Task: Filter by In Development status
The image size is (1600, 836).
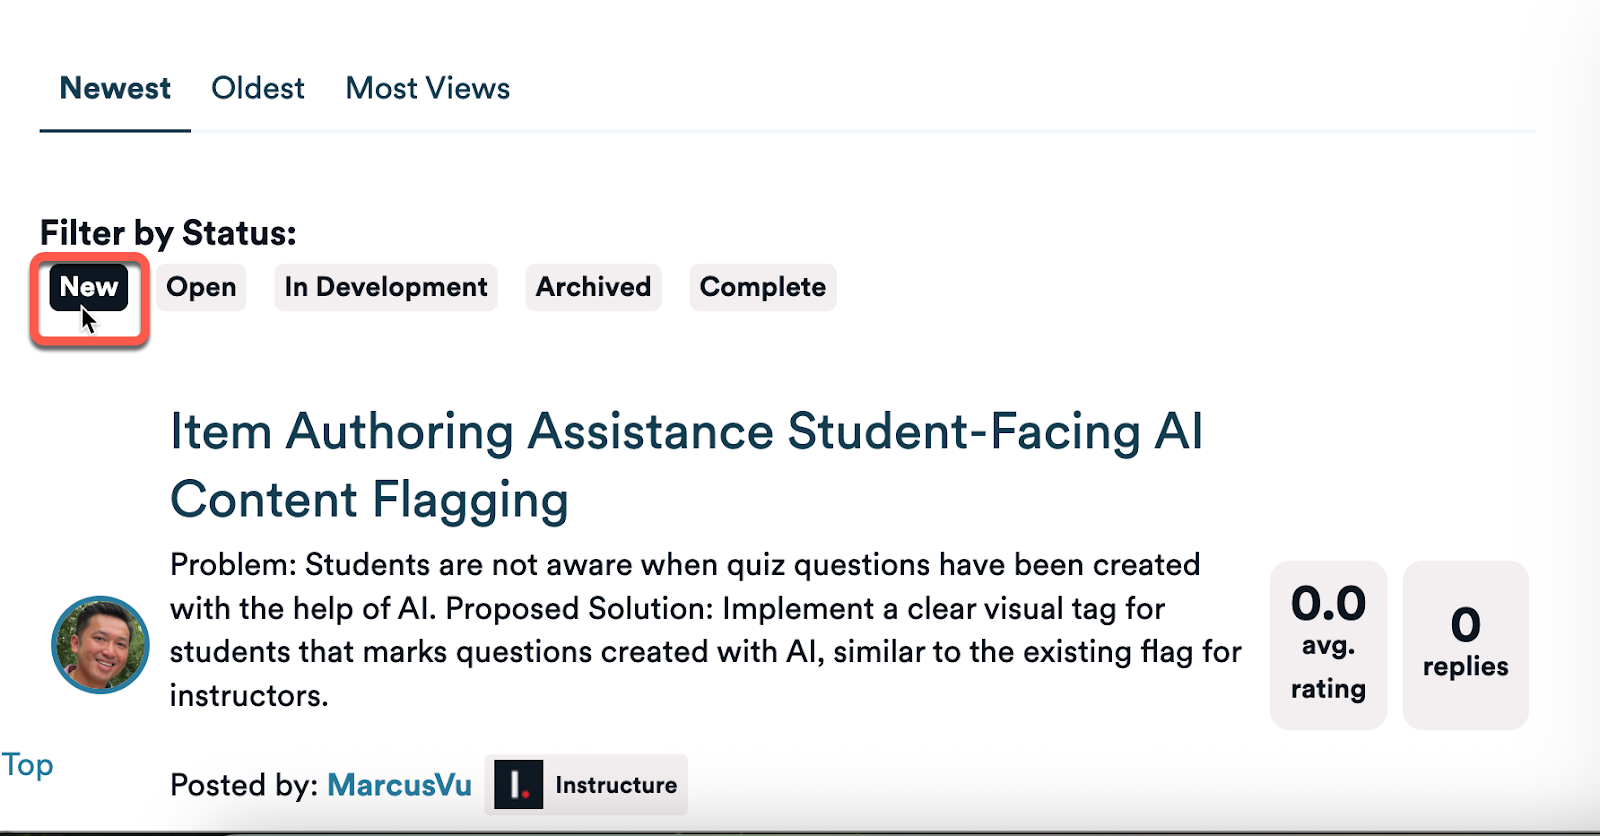Action: pos(386,287)
